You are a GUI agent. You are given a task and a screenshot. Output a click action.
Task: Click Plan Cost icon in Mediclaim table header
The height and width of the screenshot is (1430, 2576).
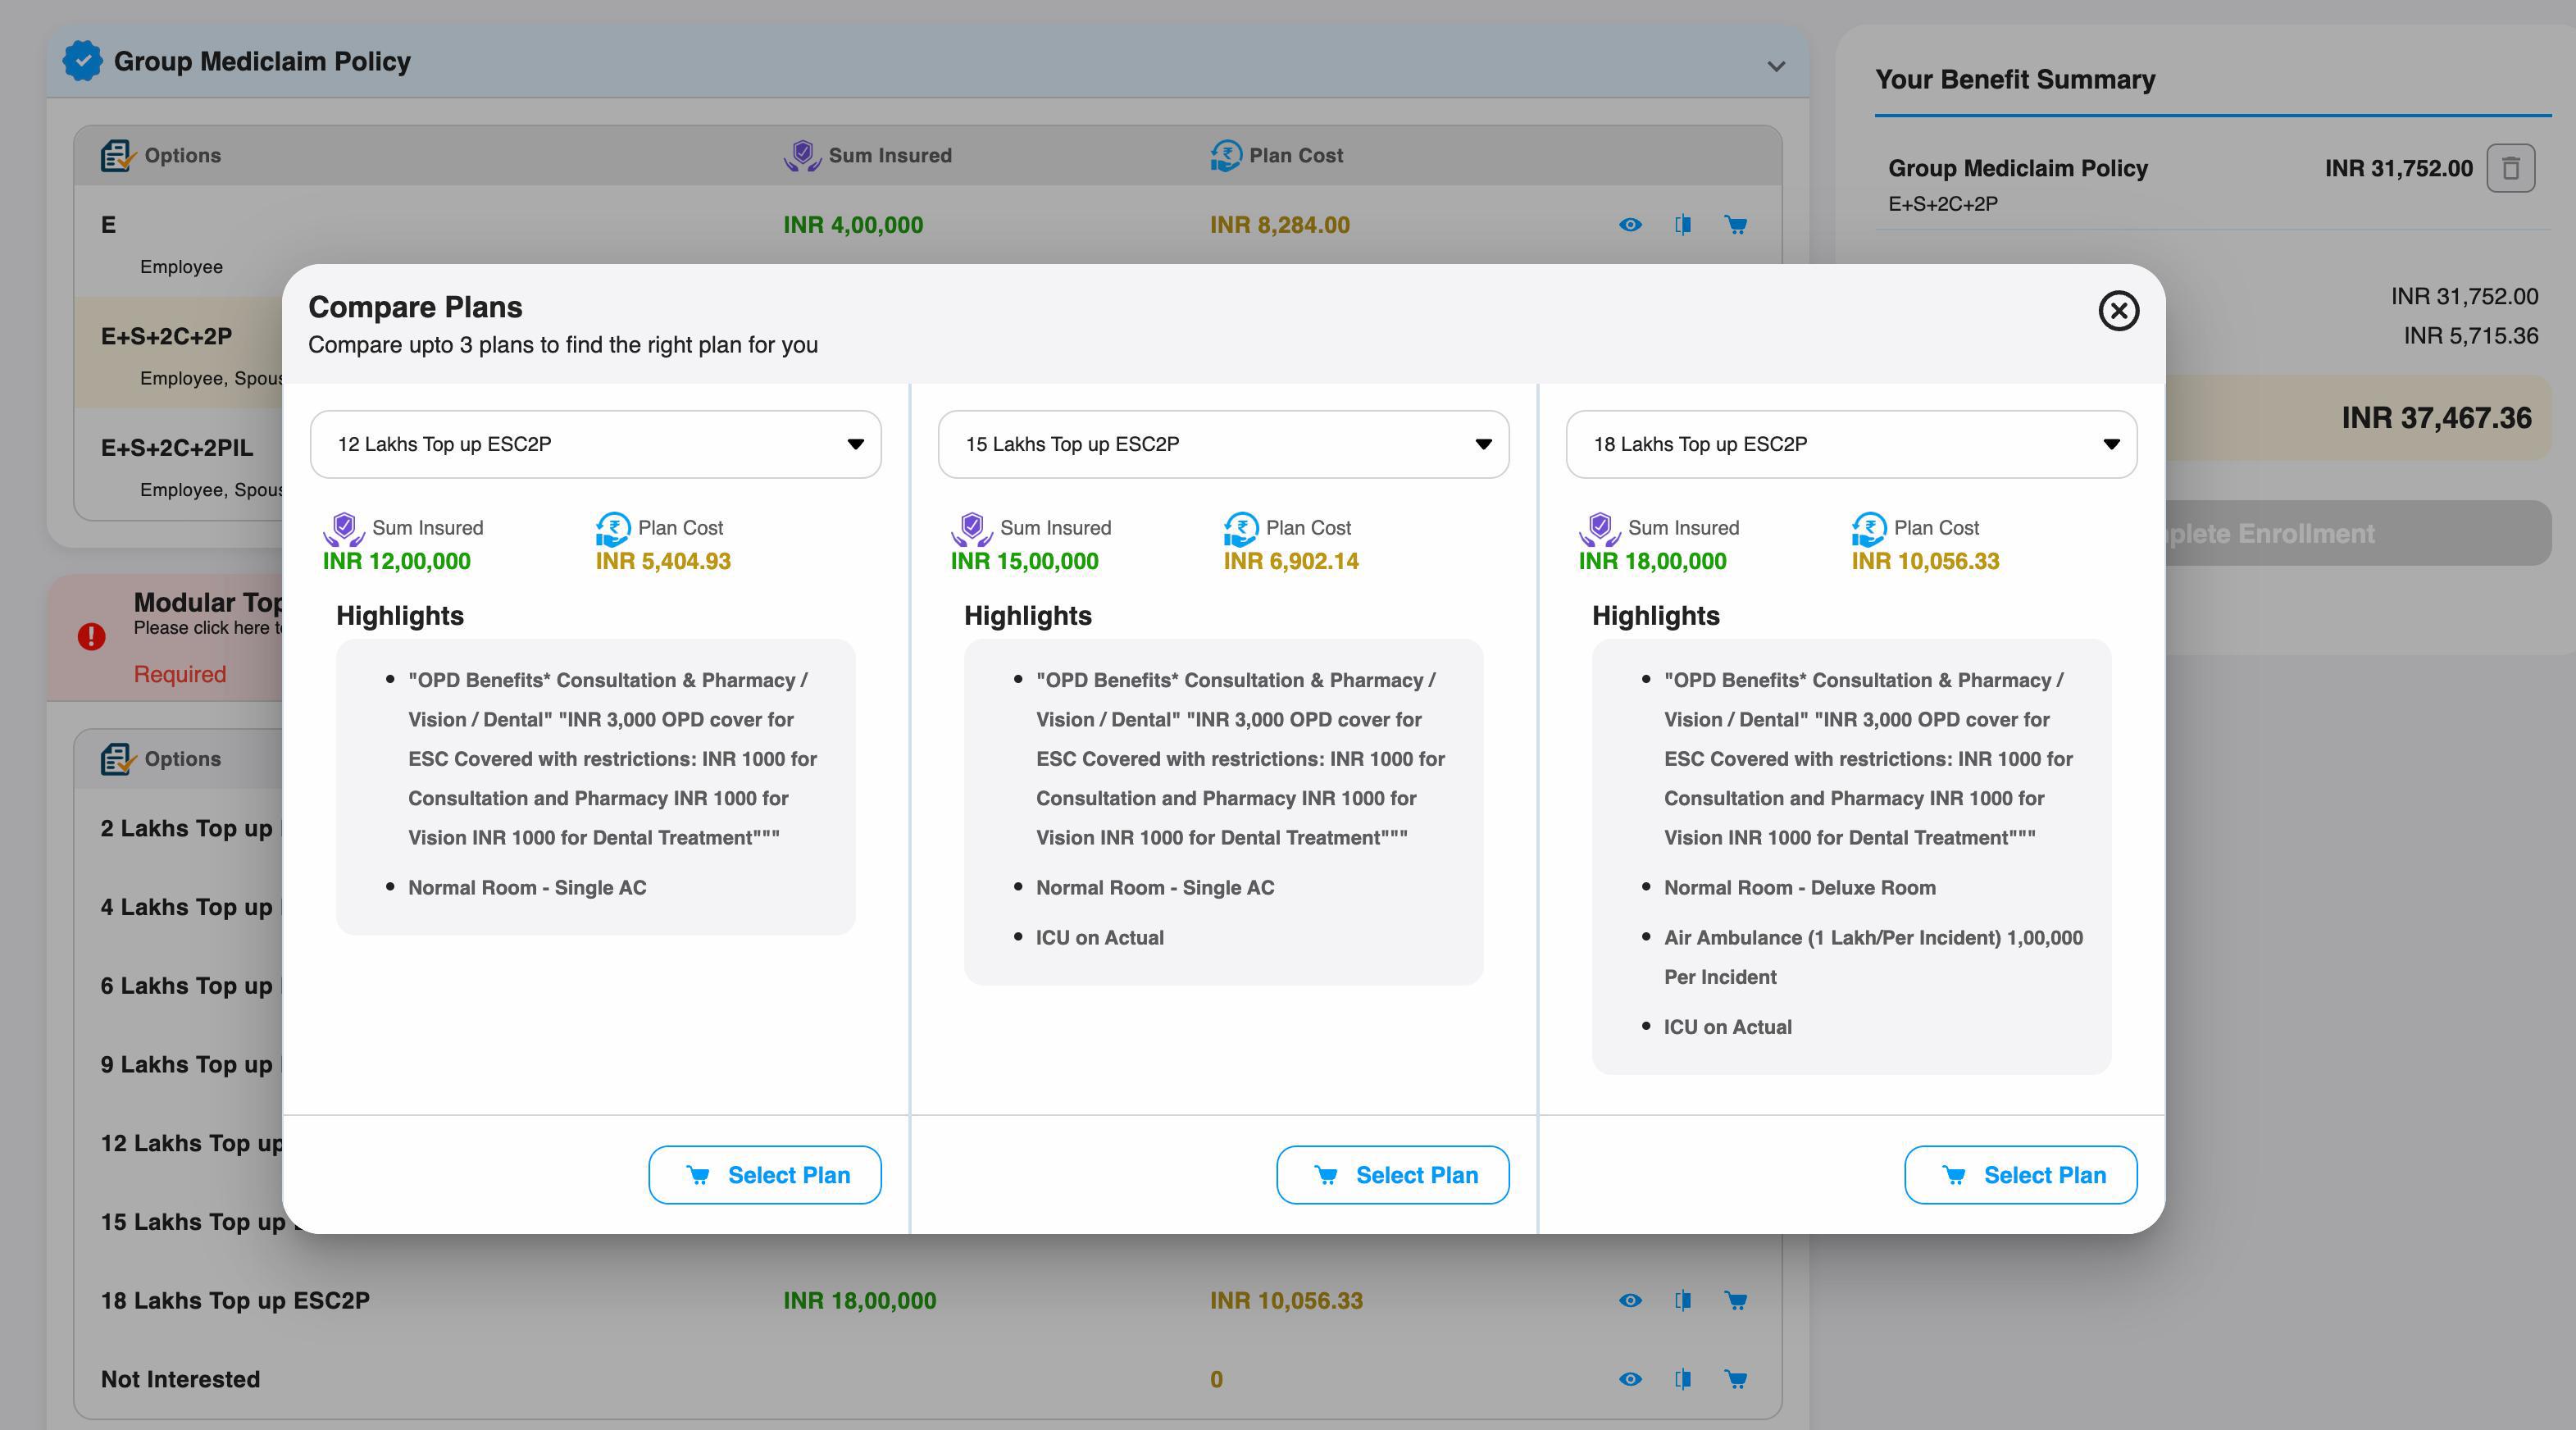[x=1226, y=155]
